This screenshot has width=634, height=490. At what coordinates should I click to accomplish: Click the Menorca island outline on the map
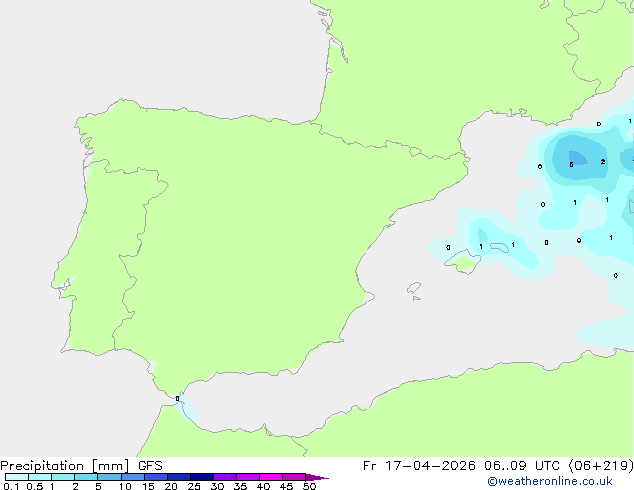(x=500, y=247)
